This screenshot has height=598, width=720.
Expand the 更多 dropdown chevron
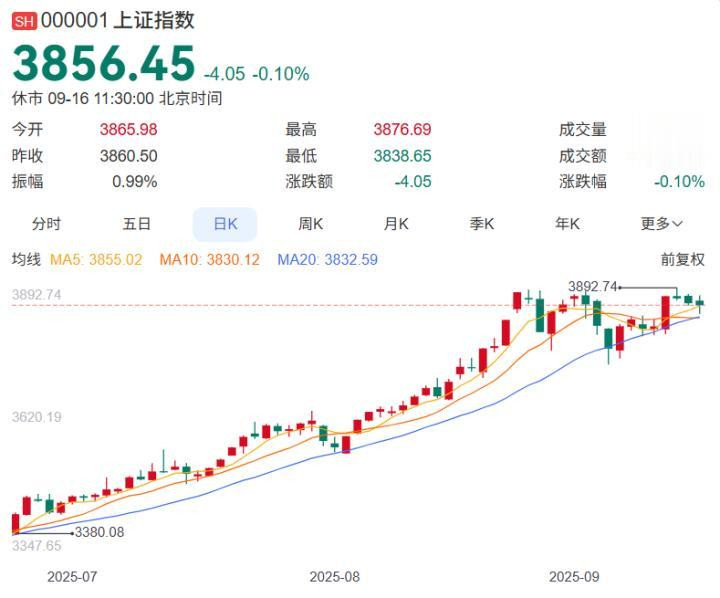(677, 224)
